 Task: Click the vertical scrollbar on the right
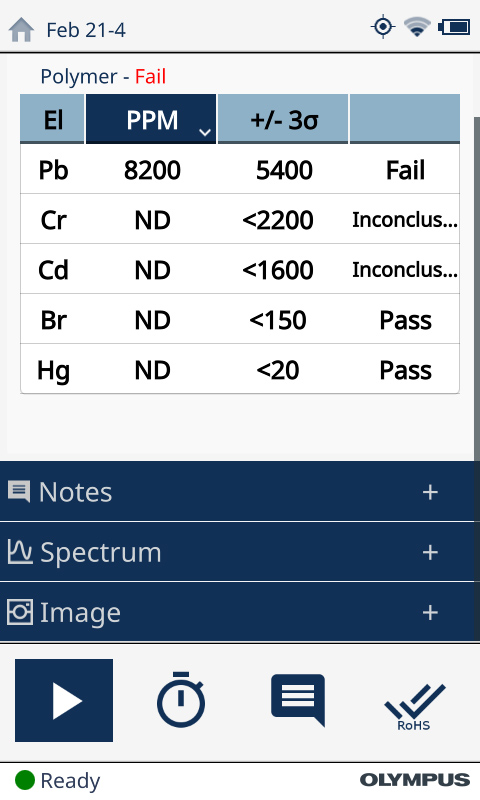(477, 286)
